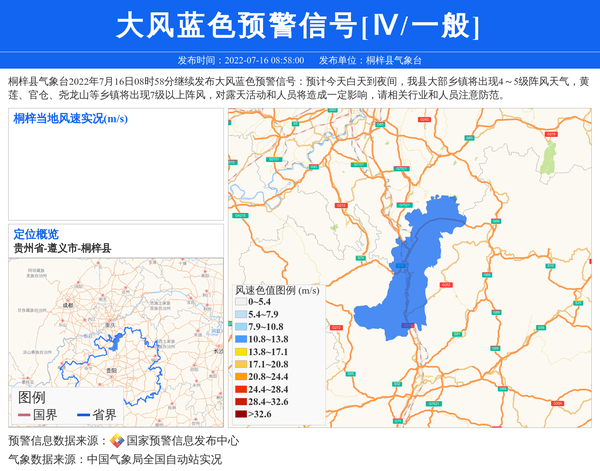The width and height of the screenshot is (600, 471).
Task: Click the 气象数据来源 data source line
Action: tap(115, 459)
